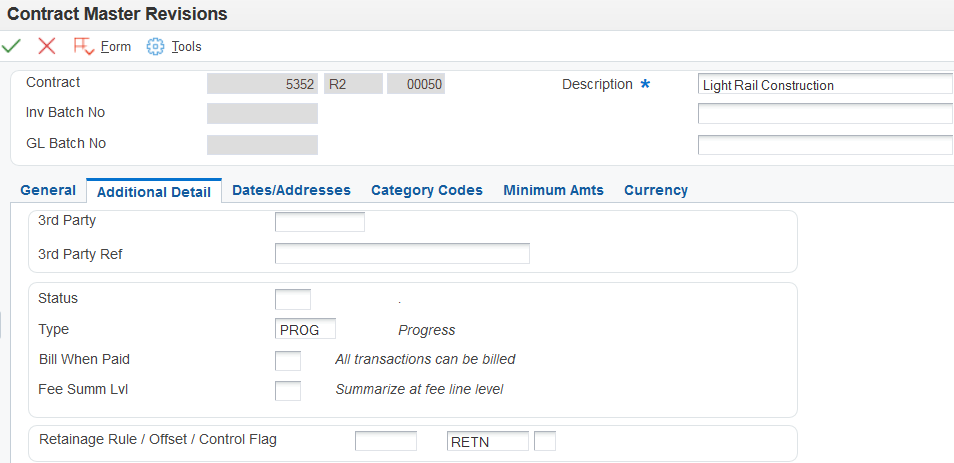Click the Bill When Paid label

tap(84, 359)
